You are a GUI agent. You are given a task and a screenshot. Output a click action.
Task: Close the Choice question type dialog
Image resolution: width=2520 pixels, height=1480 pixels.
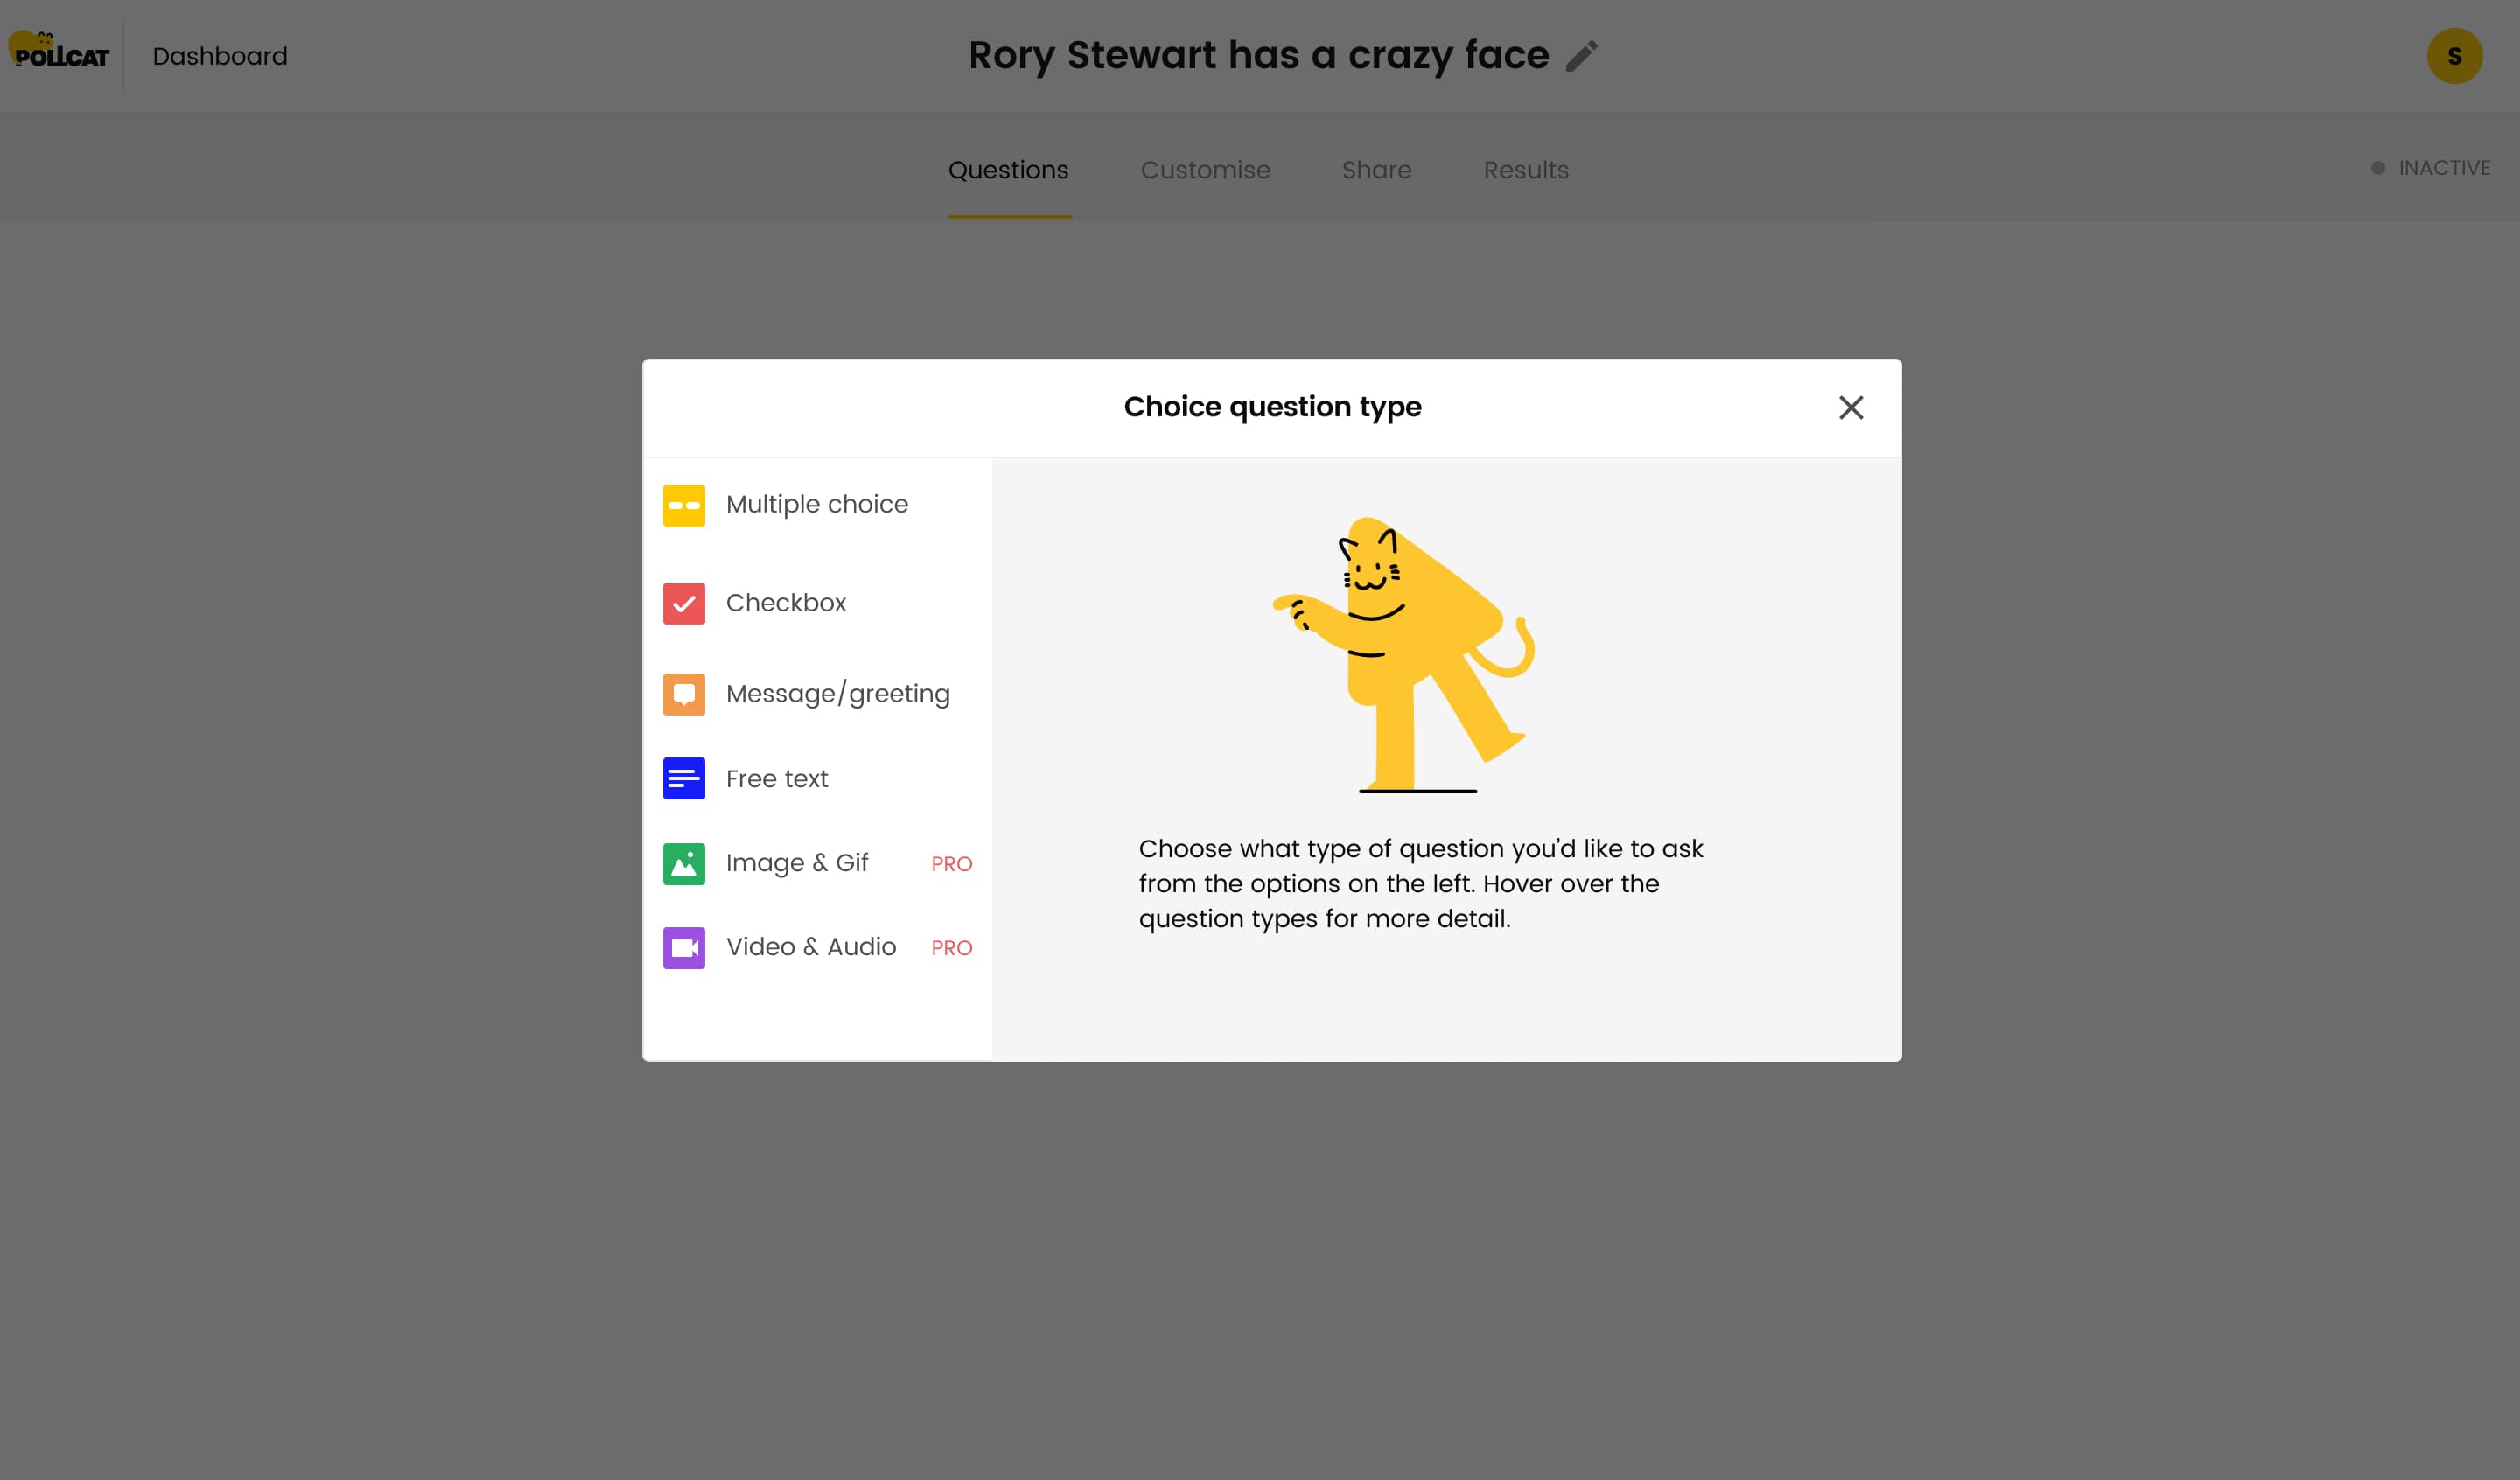point(1851,407)
